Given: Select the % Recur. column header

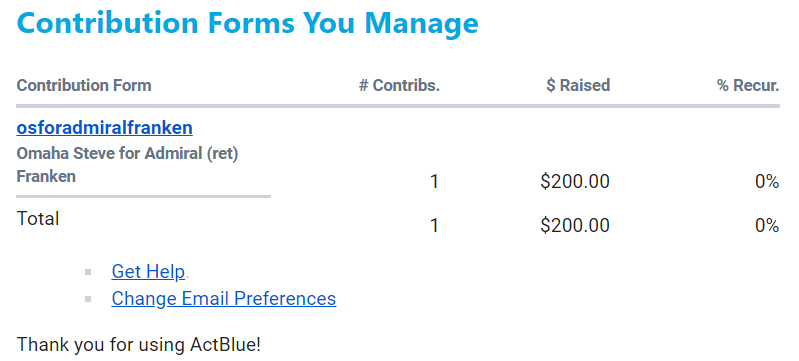Looking at the screenshot, I should pos(748,85).
